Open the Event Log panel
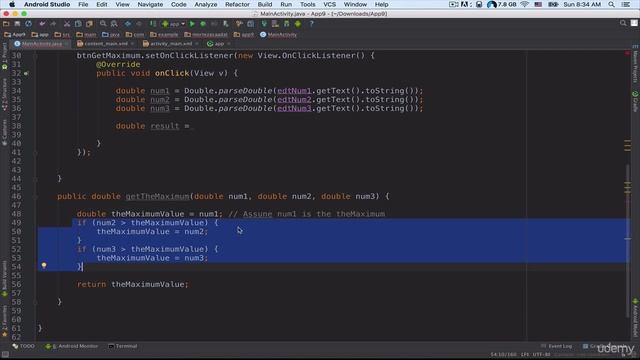640x360 pixels. tap(556, 346)
